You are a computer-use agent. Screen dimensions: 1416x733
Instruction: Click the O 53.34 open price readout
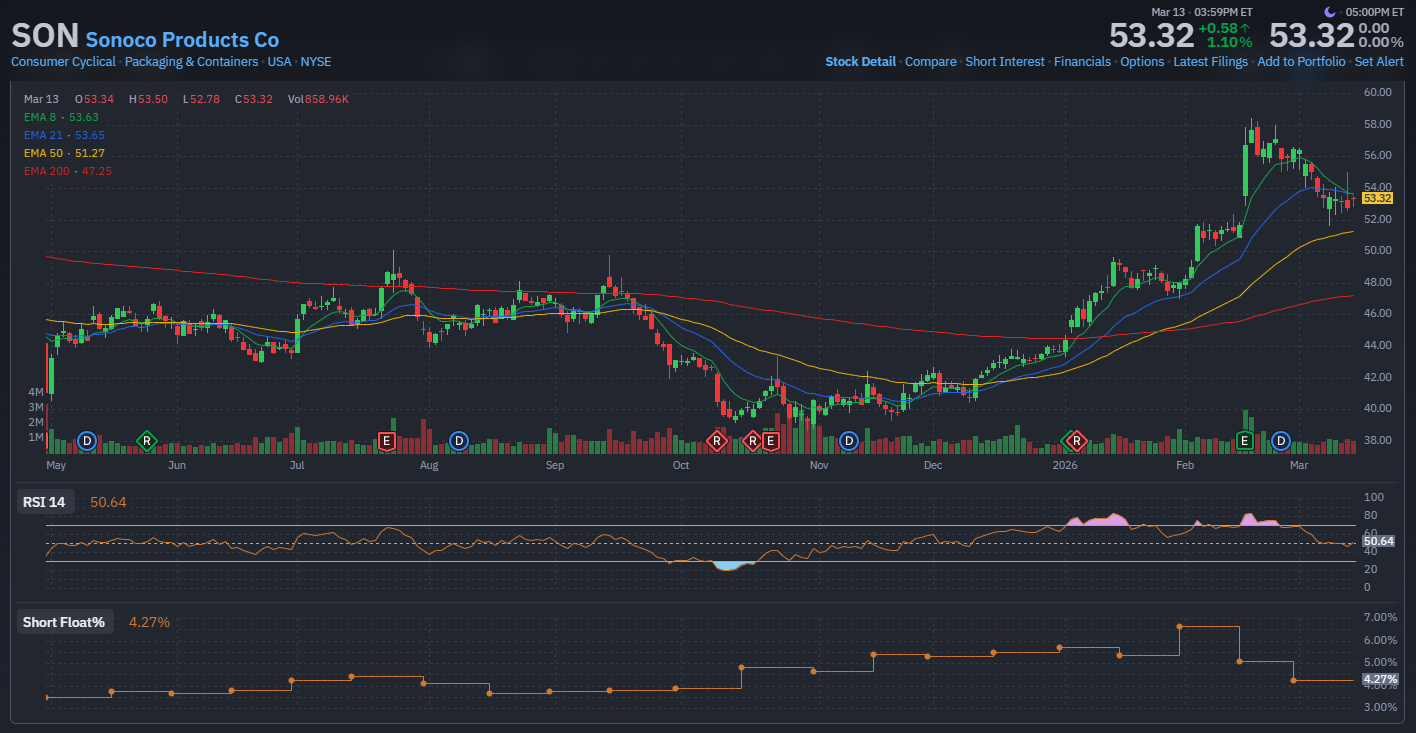[94, 99]
